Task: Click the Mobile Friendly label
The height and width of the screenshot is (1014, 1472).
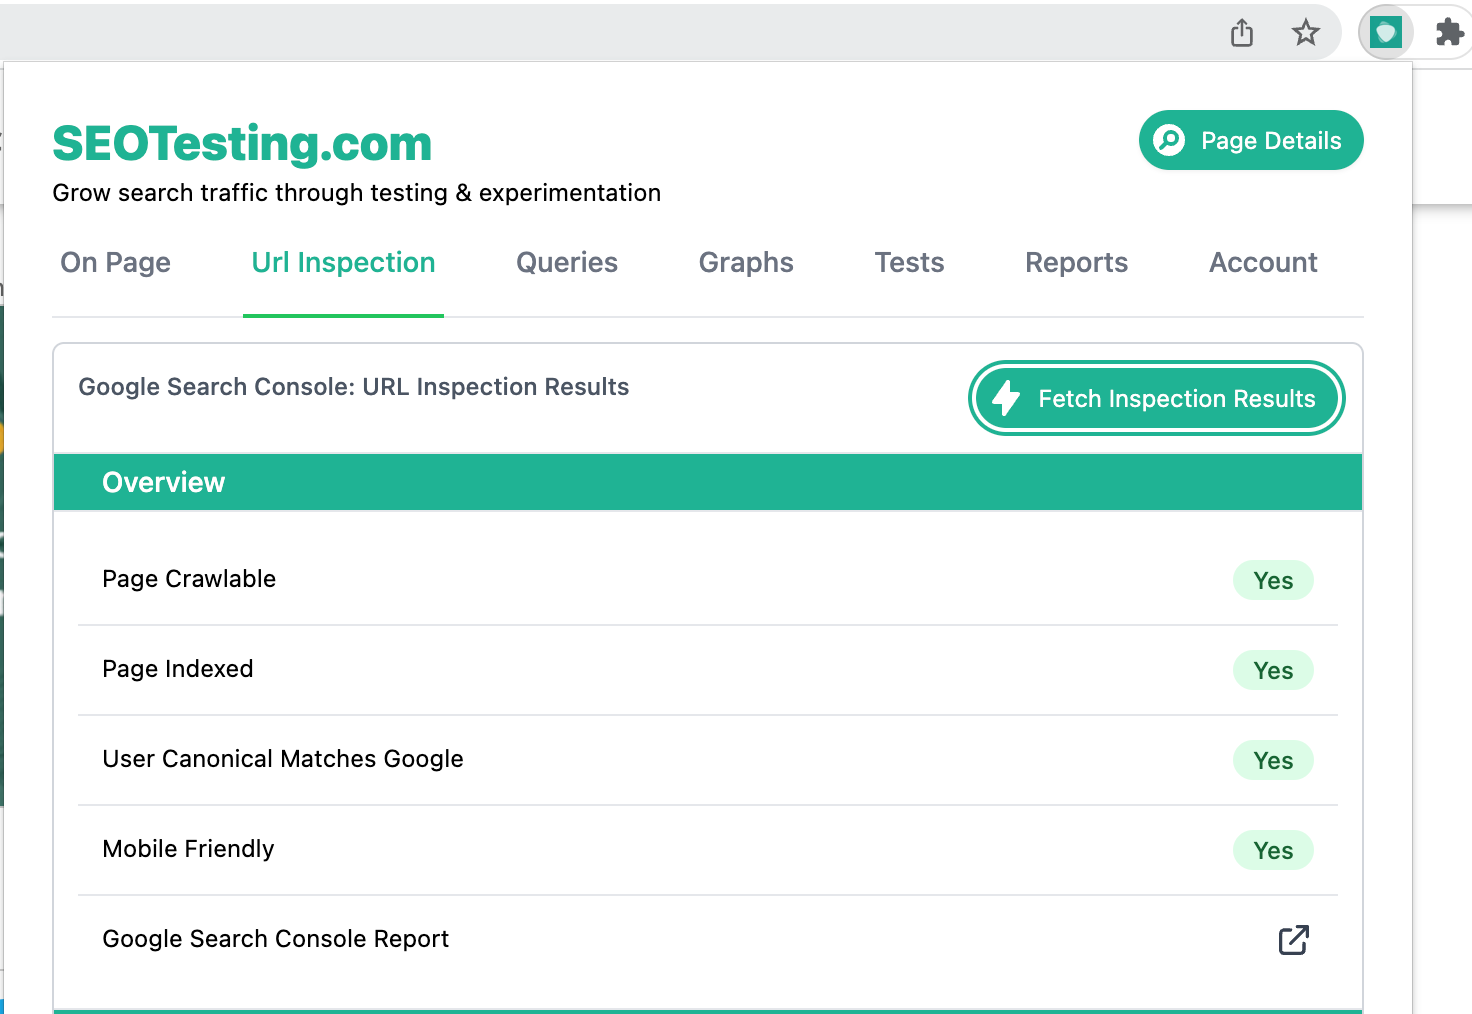Action: coord(188,849)
